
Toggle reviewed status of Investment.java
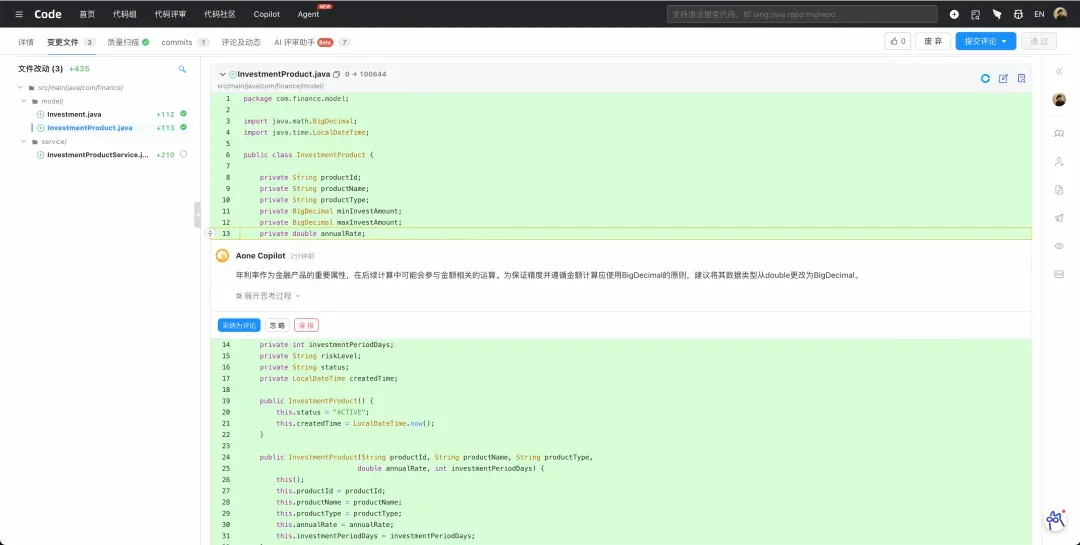[183, 114]
